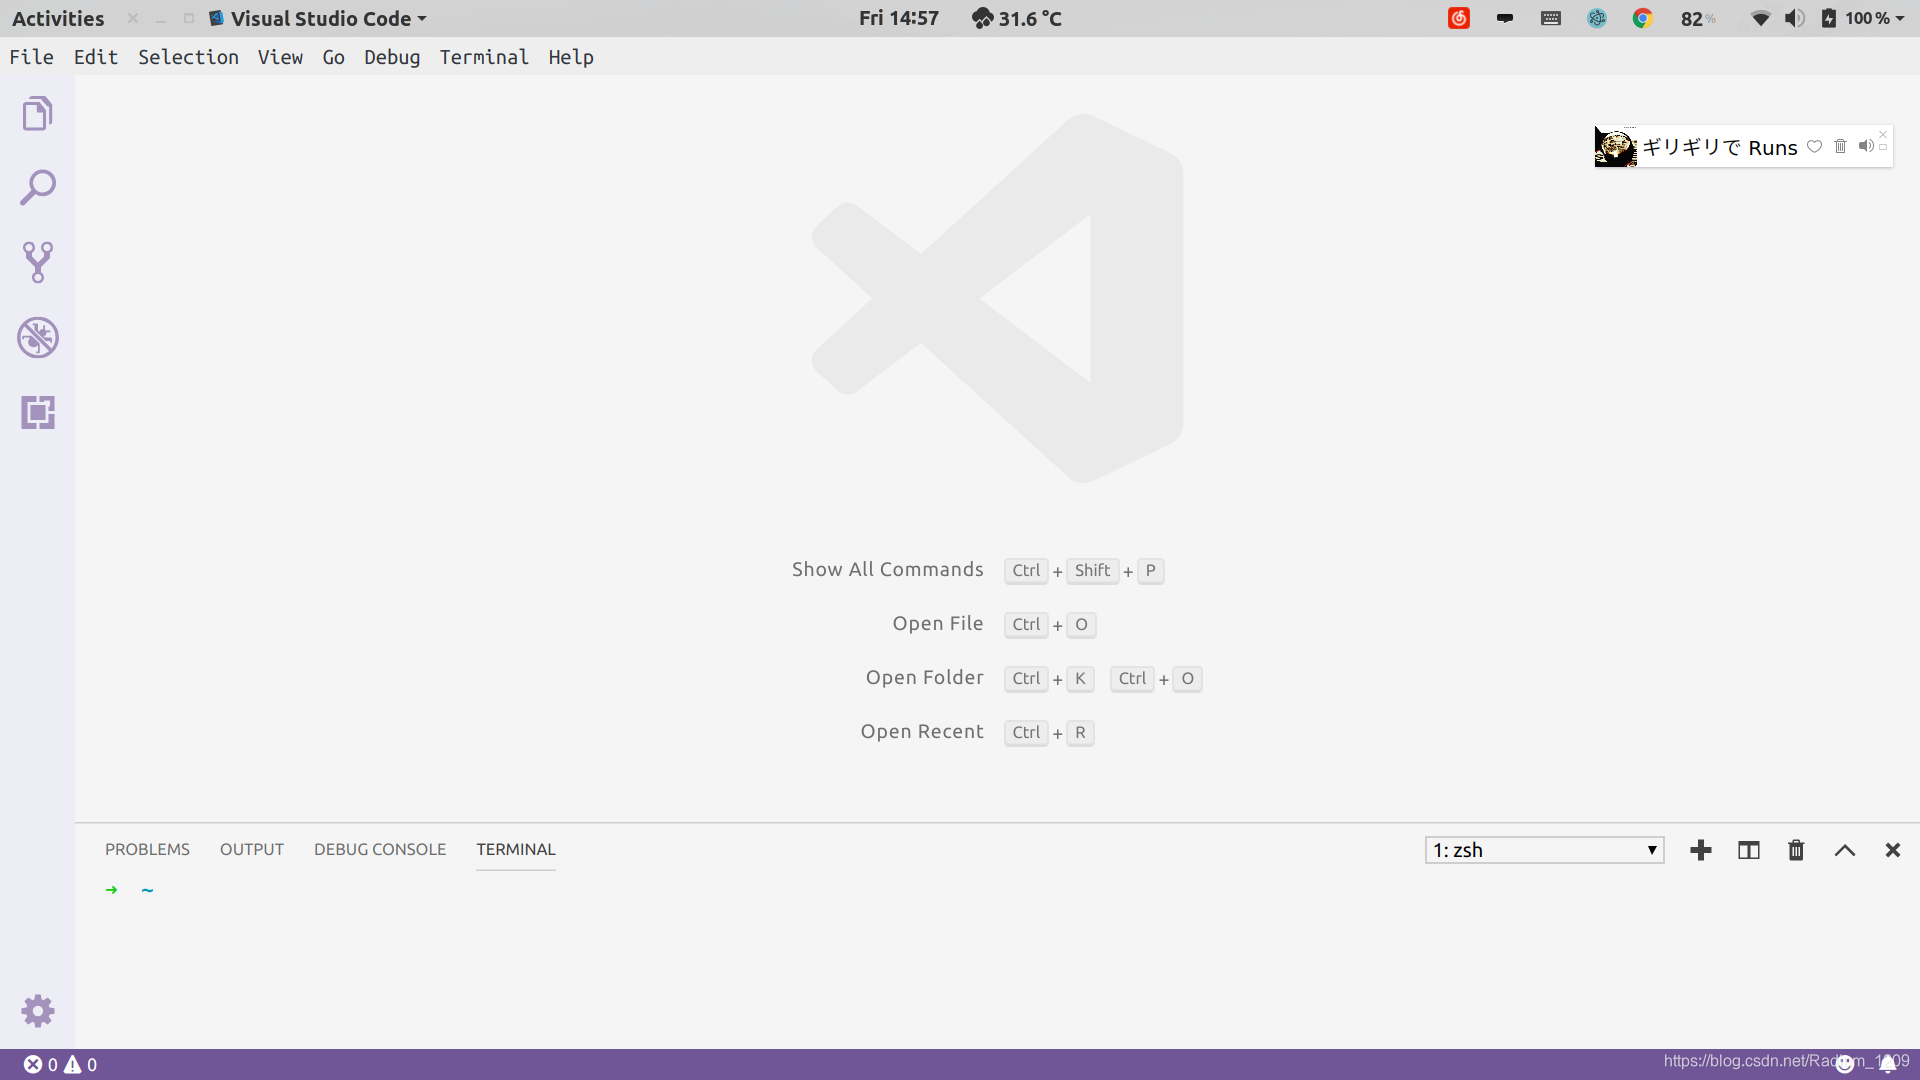Click the Open File label
Image resolution: width=1920 pixels, height=1080 pixels.
[938, 623]
